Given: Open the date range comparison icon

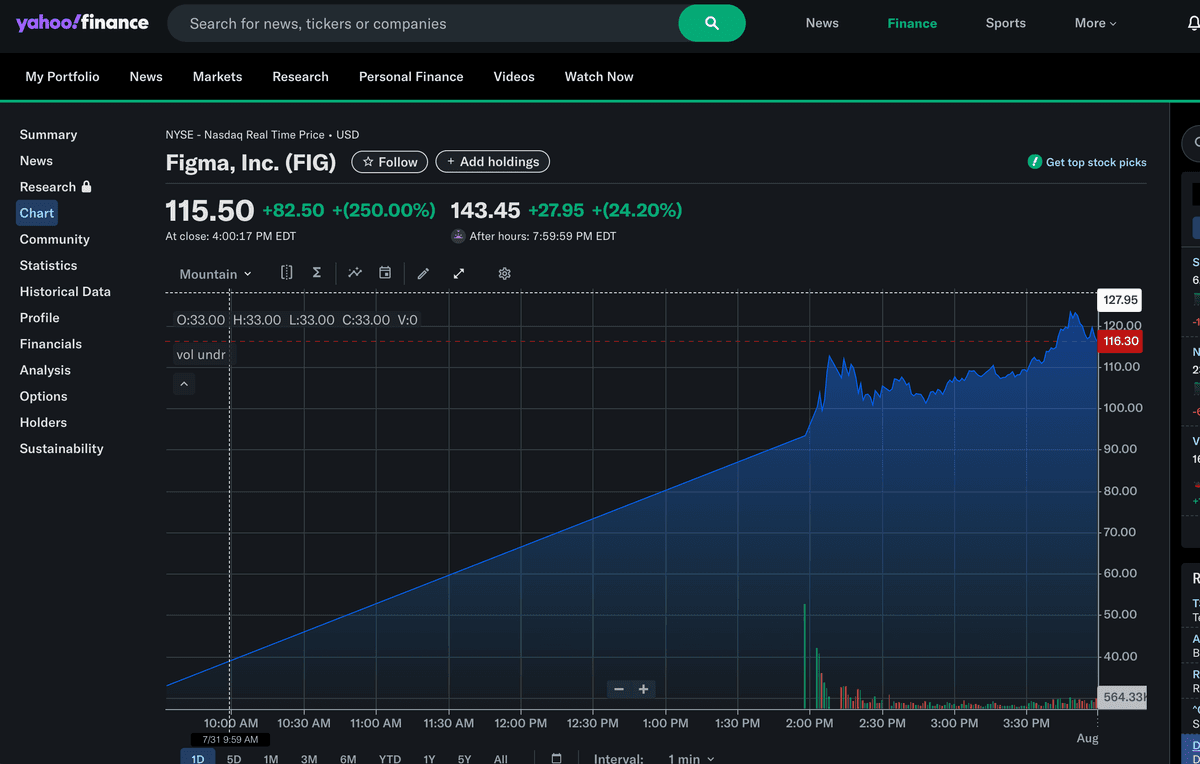Looking at the screenshot, I should (287, 273).
